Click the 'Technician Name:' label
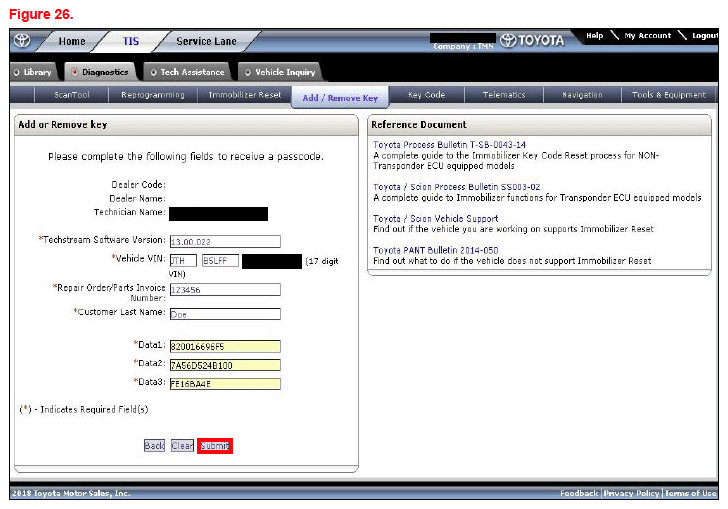The image size is (728, 509). coord(130,212)
